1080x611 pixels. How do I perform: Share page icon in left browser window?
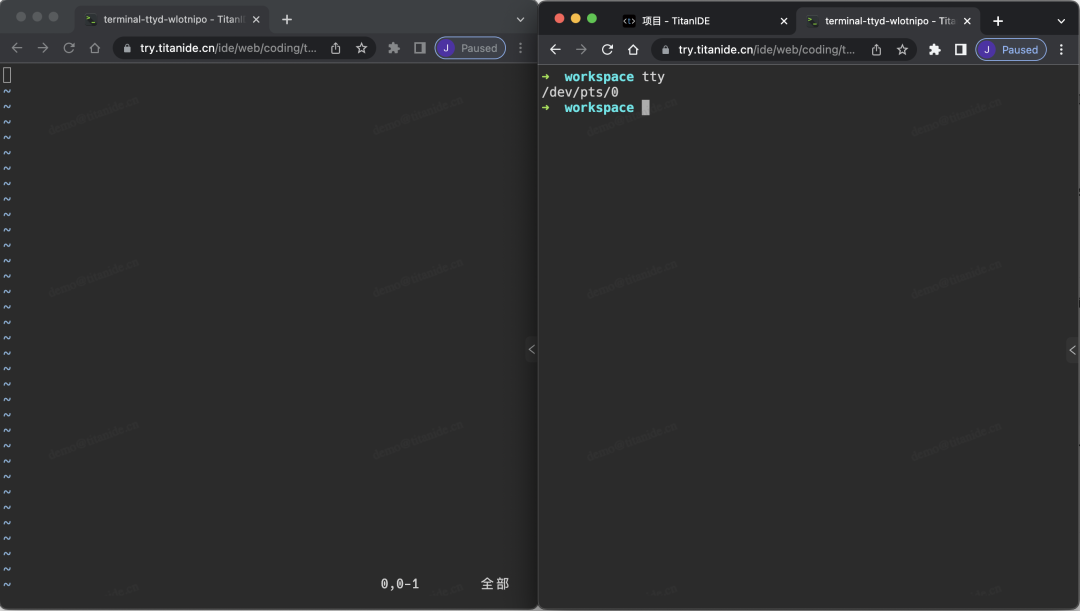pyautogui.click(x=335, y=48)
